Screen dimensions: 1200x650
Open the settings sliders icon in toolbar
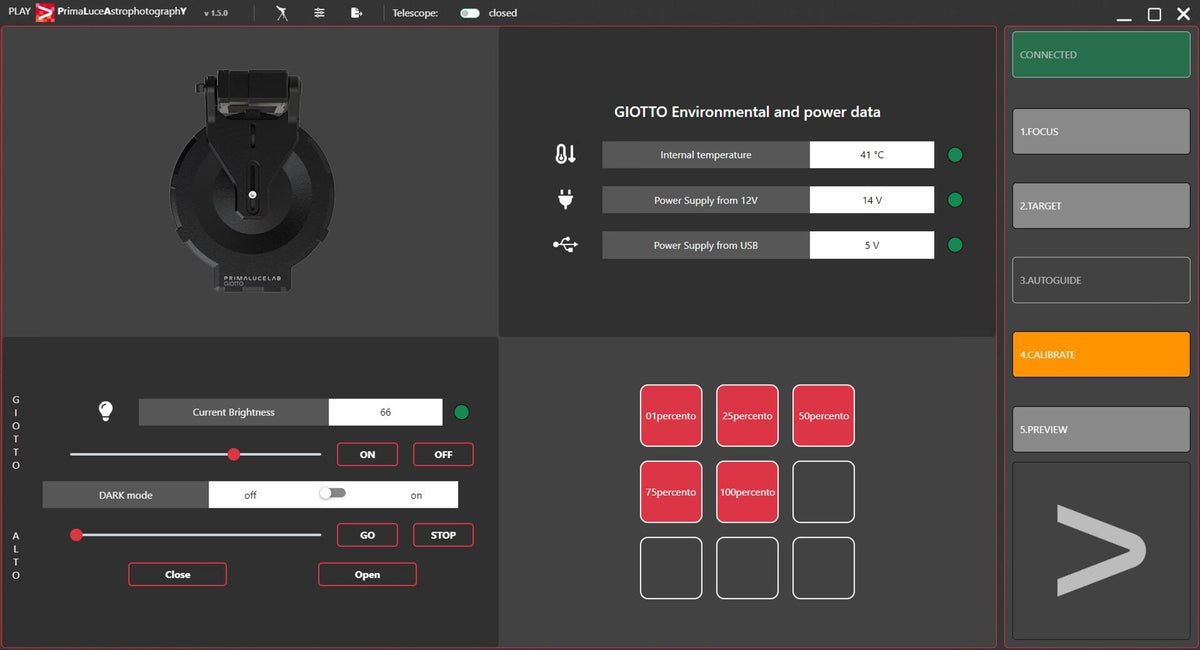(x=319, y=13)
